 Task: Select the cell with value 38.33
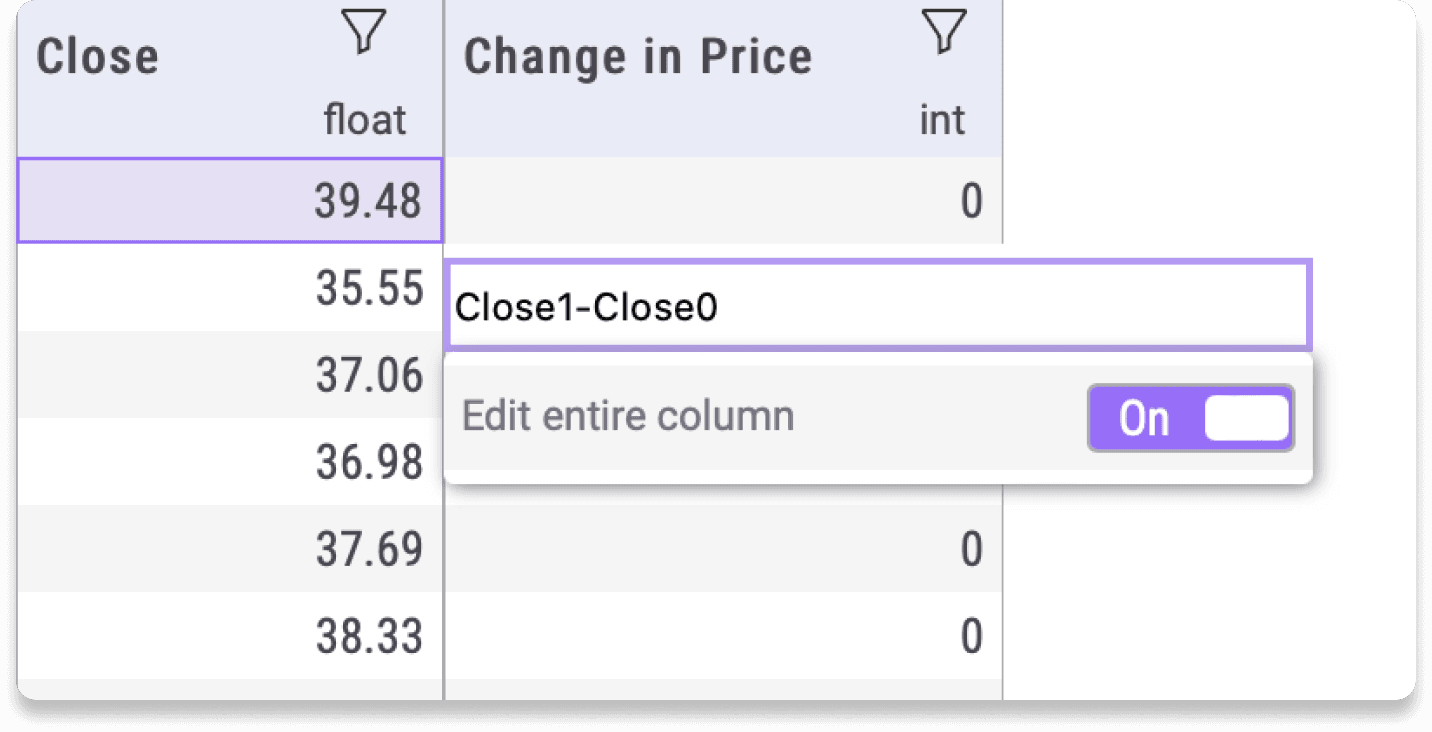pyautogui.click(x=230, y=636)
